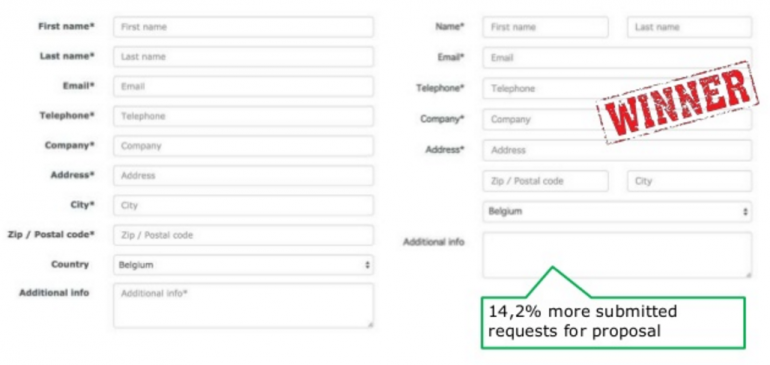
Task: Focus the Company field in left form
Action: 243,146
